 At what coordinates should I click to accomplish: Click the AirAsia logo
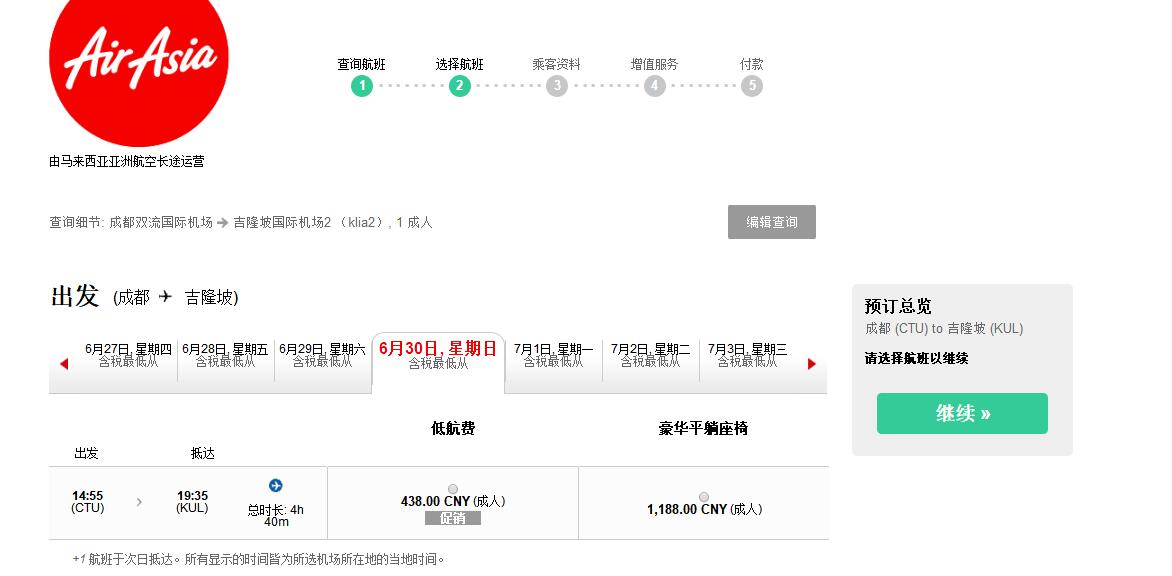(139, 60)
